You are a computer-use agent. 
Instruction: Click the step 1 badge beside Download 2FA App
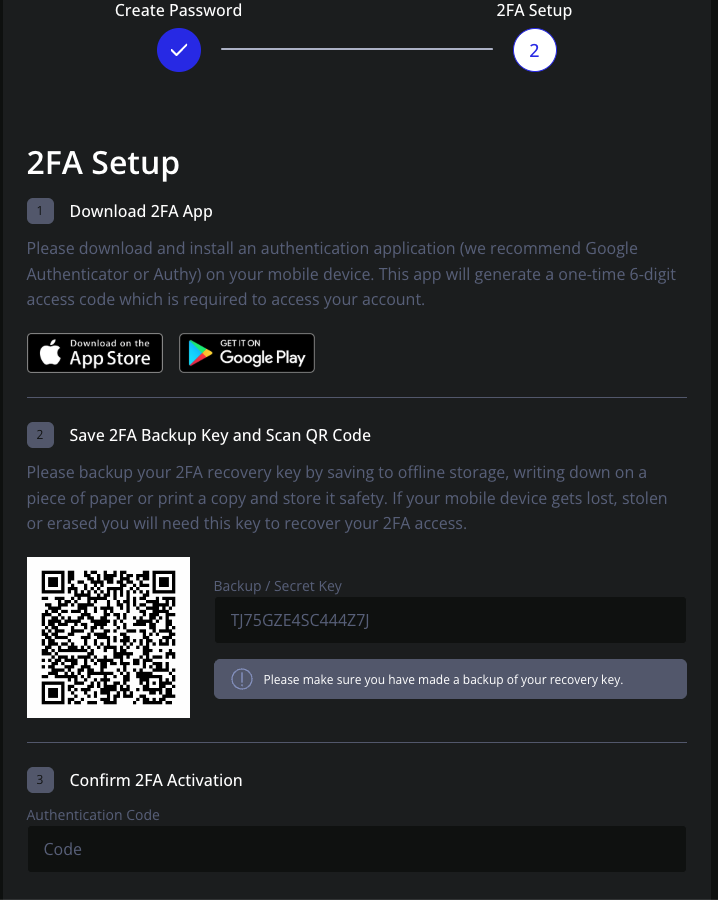click(40, 211)
